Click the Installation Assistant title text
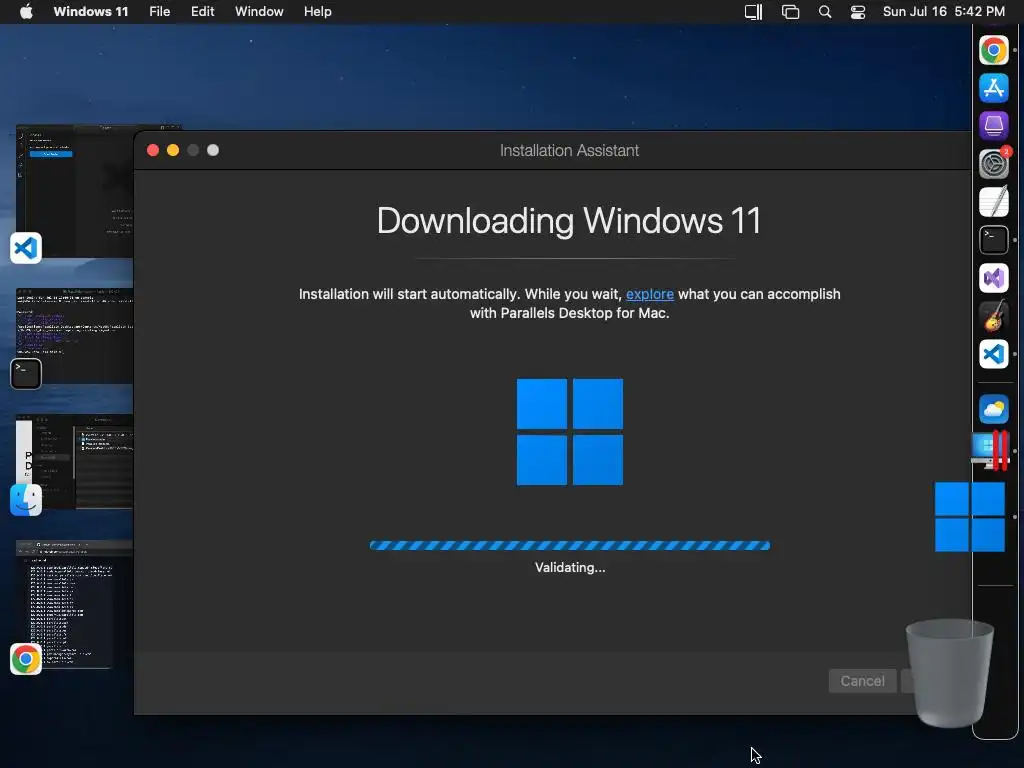1024x768 pixels. pyautogui.click(x=569, y=151)
